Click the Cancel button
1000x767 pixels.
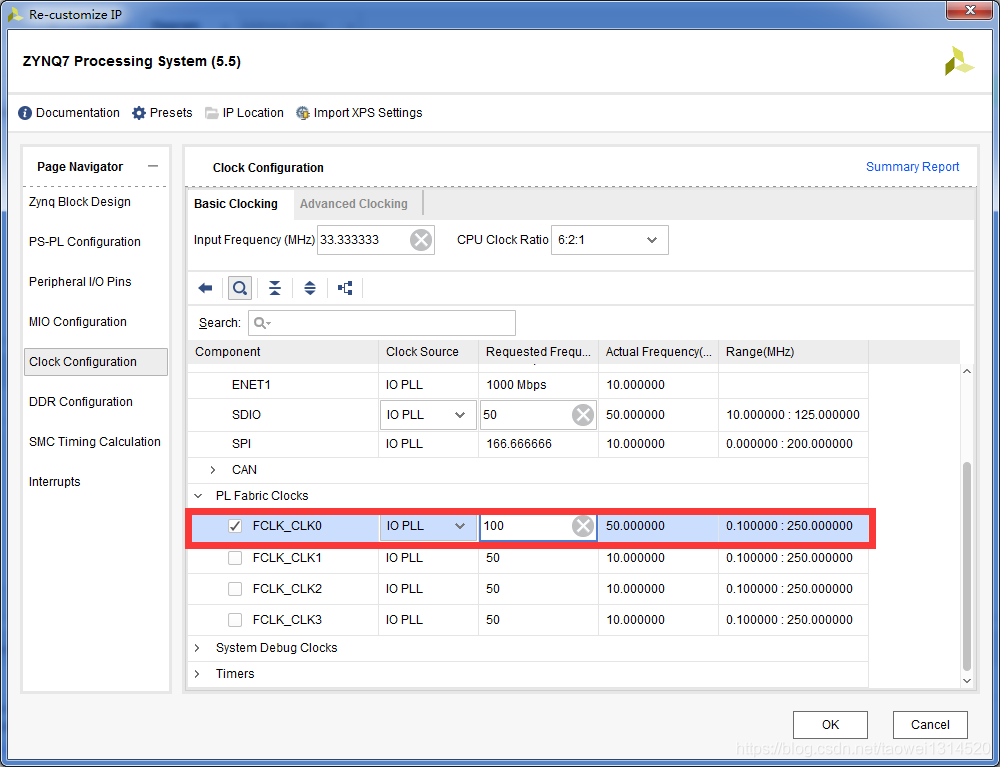930,725
